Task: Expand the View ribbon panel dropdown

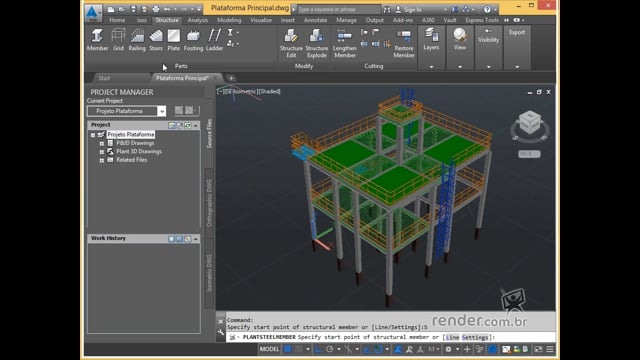Action: pos(460,67)
